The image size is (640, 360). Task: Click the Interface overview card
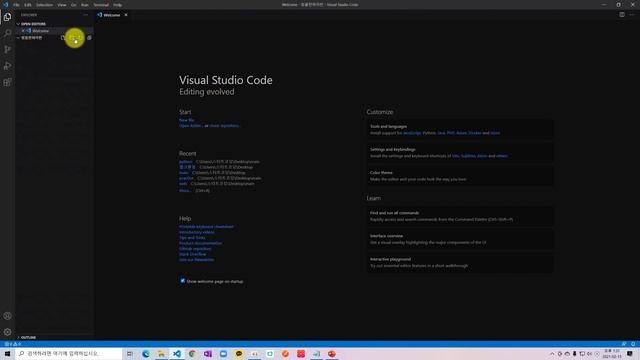coord(460,239)
